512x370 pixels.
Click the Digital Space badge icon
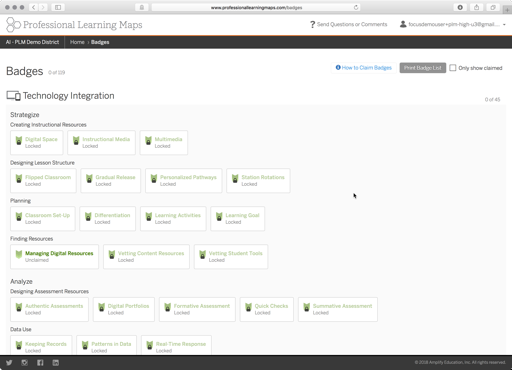(19, 141)
